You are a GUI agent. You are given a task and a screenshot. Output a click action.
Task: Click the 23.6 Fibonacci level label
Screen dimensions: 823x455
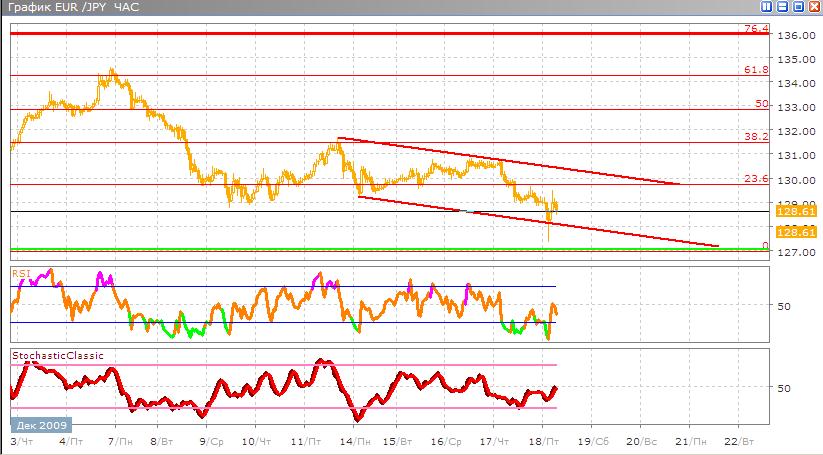[x=755, y=179]
